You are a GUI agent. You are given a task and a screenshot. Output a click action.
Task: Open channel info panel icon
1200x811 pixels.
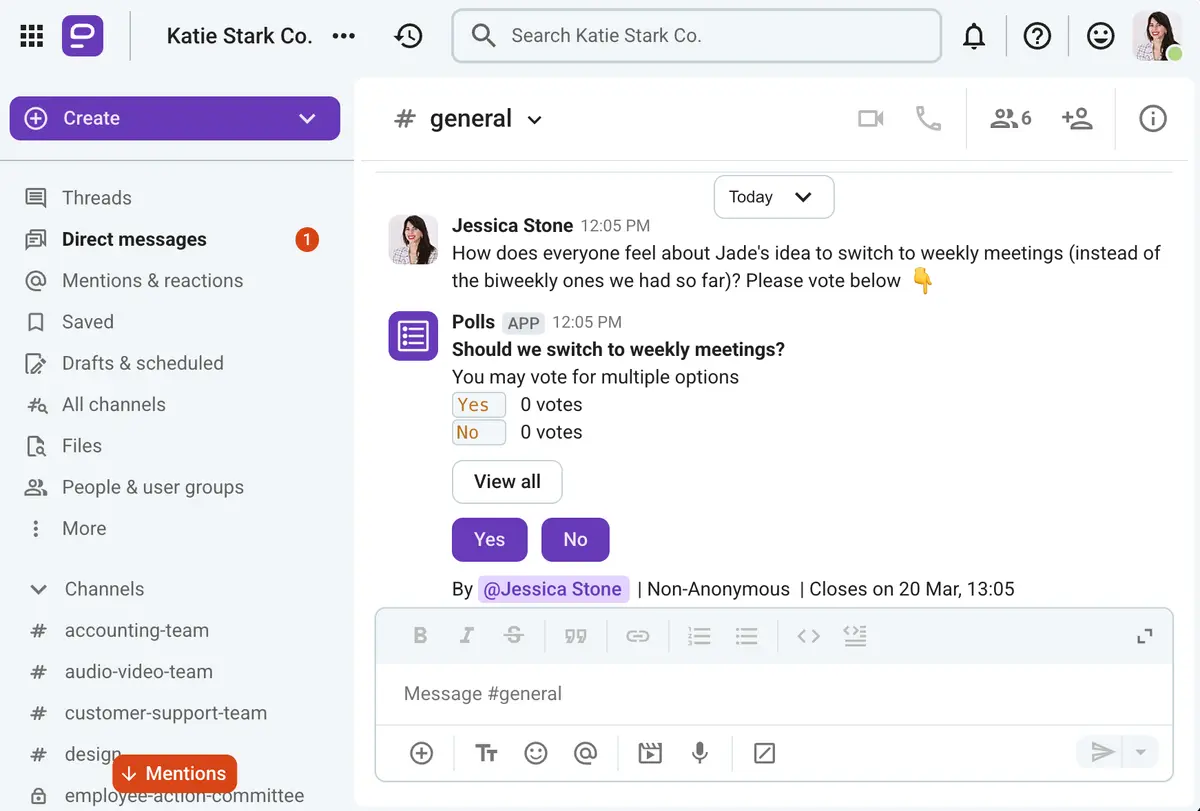[x=1153, y=119]
